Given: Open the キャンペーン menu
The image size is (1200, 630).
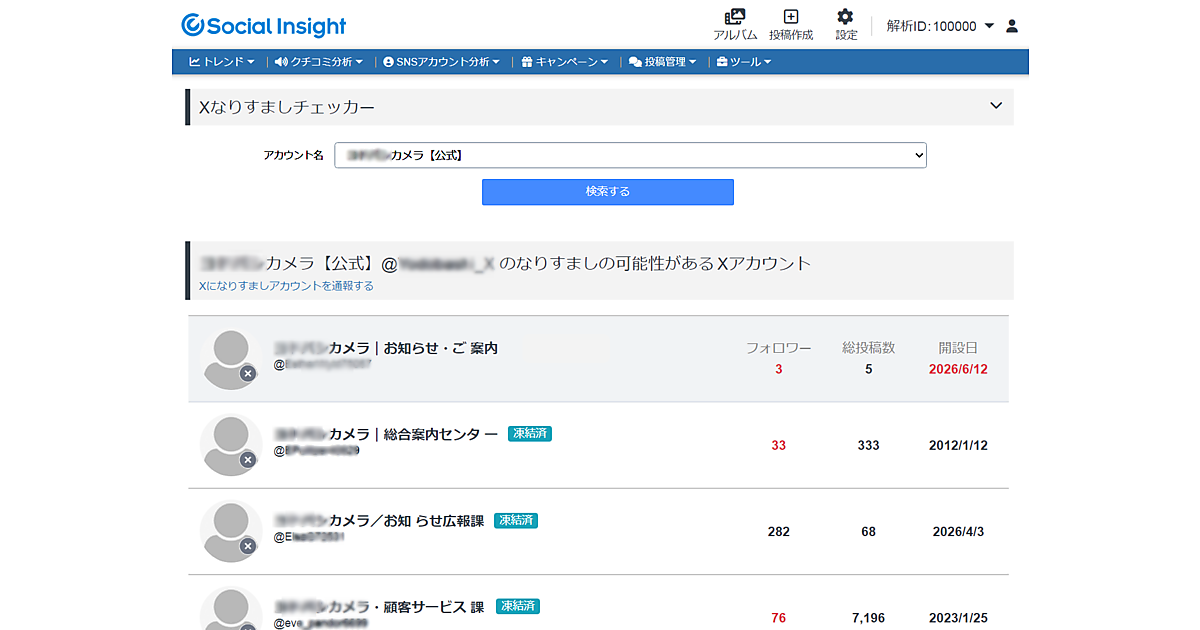Looking at the screenshot, I should (565, 62).
